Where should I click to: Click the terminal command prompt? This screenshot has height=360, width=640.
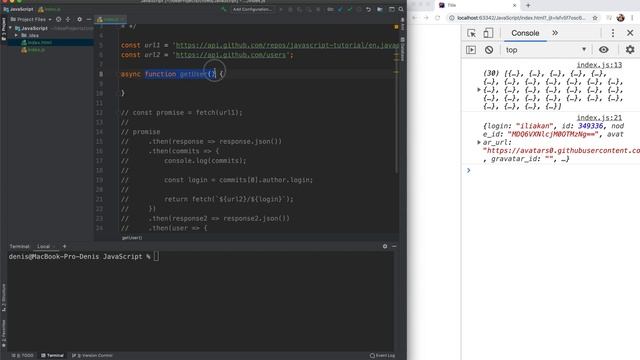coord(84,257)
